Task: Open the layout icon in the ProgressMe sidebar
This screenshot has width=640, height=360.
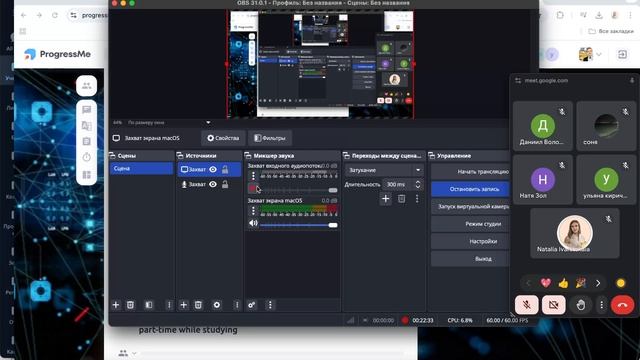Action: pyautogui.click(x=87, y=175)
